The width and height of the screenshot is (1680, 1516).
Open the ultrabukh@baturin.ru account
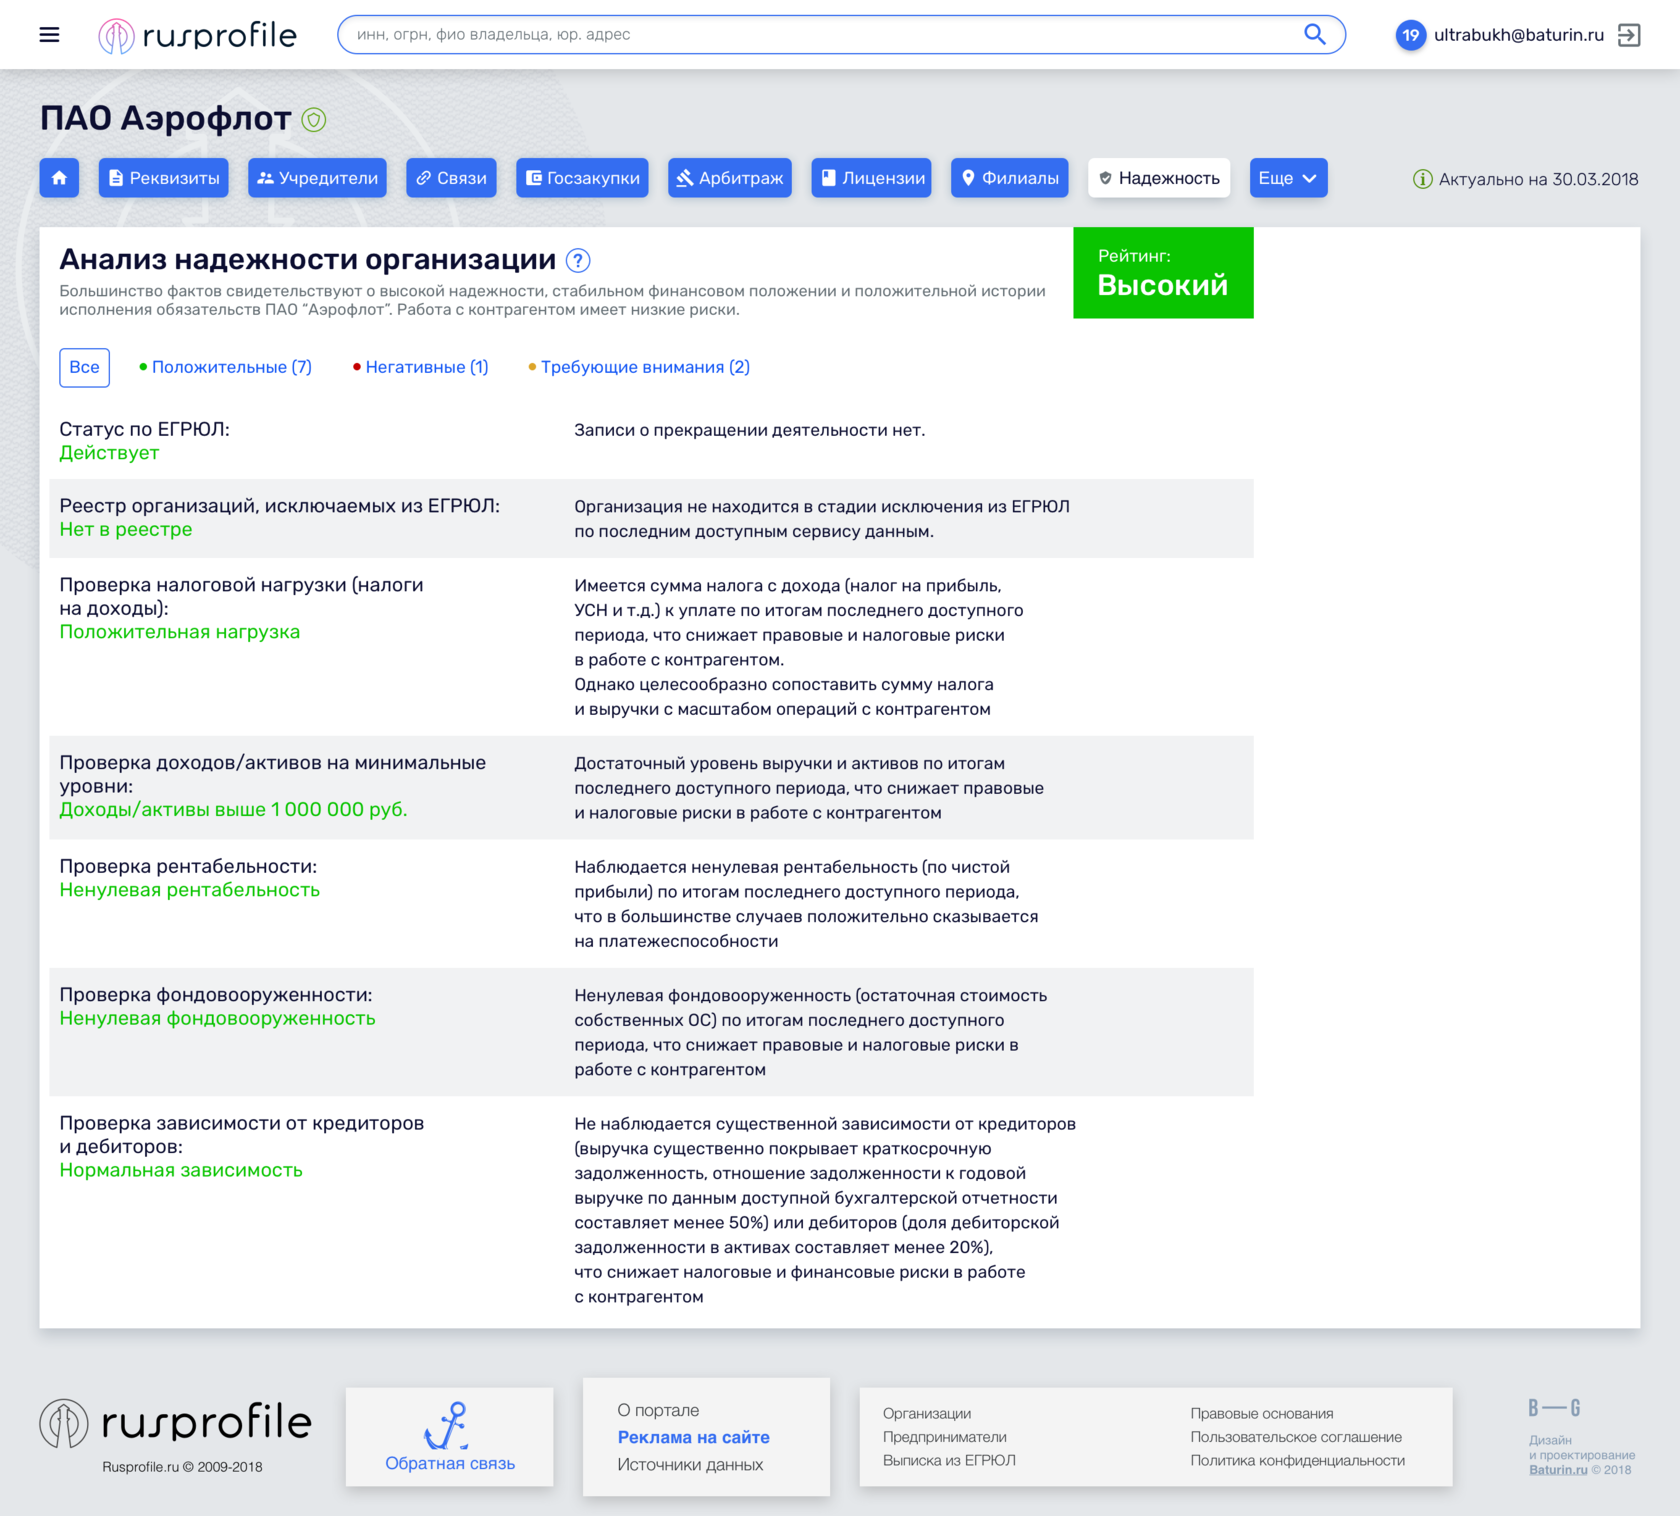1518,35
